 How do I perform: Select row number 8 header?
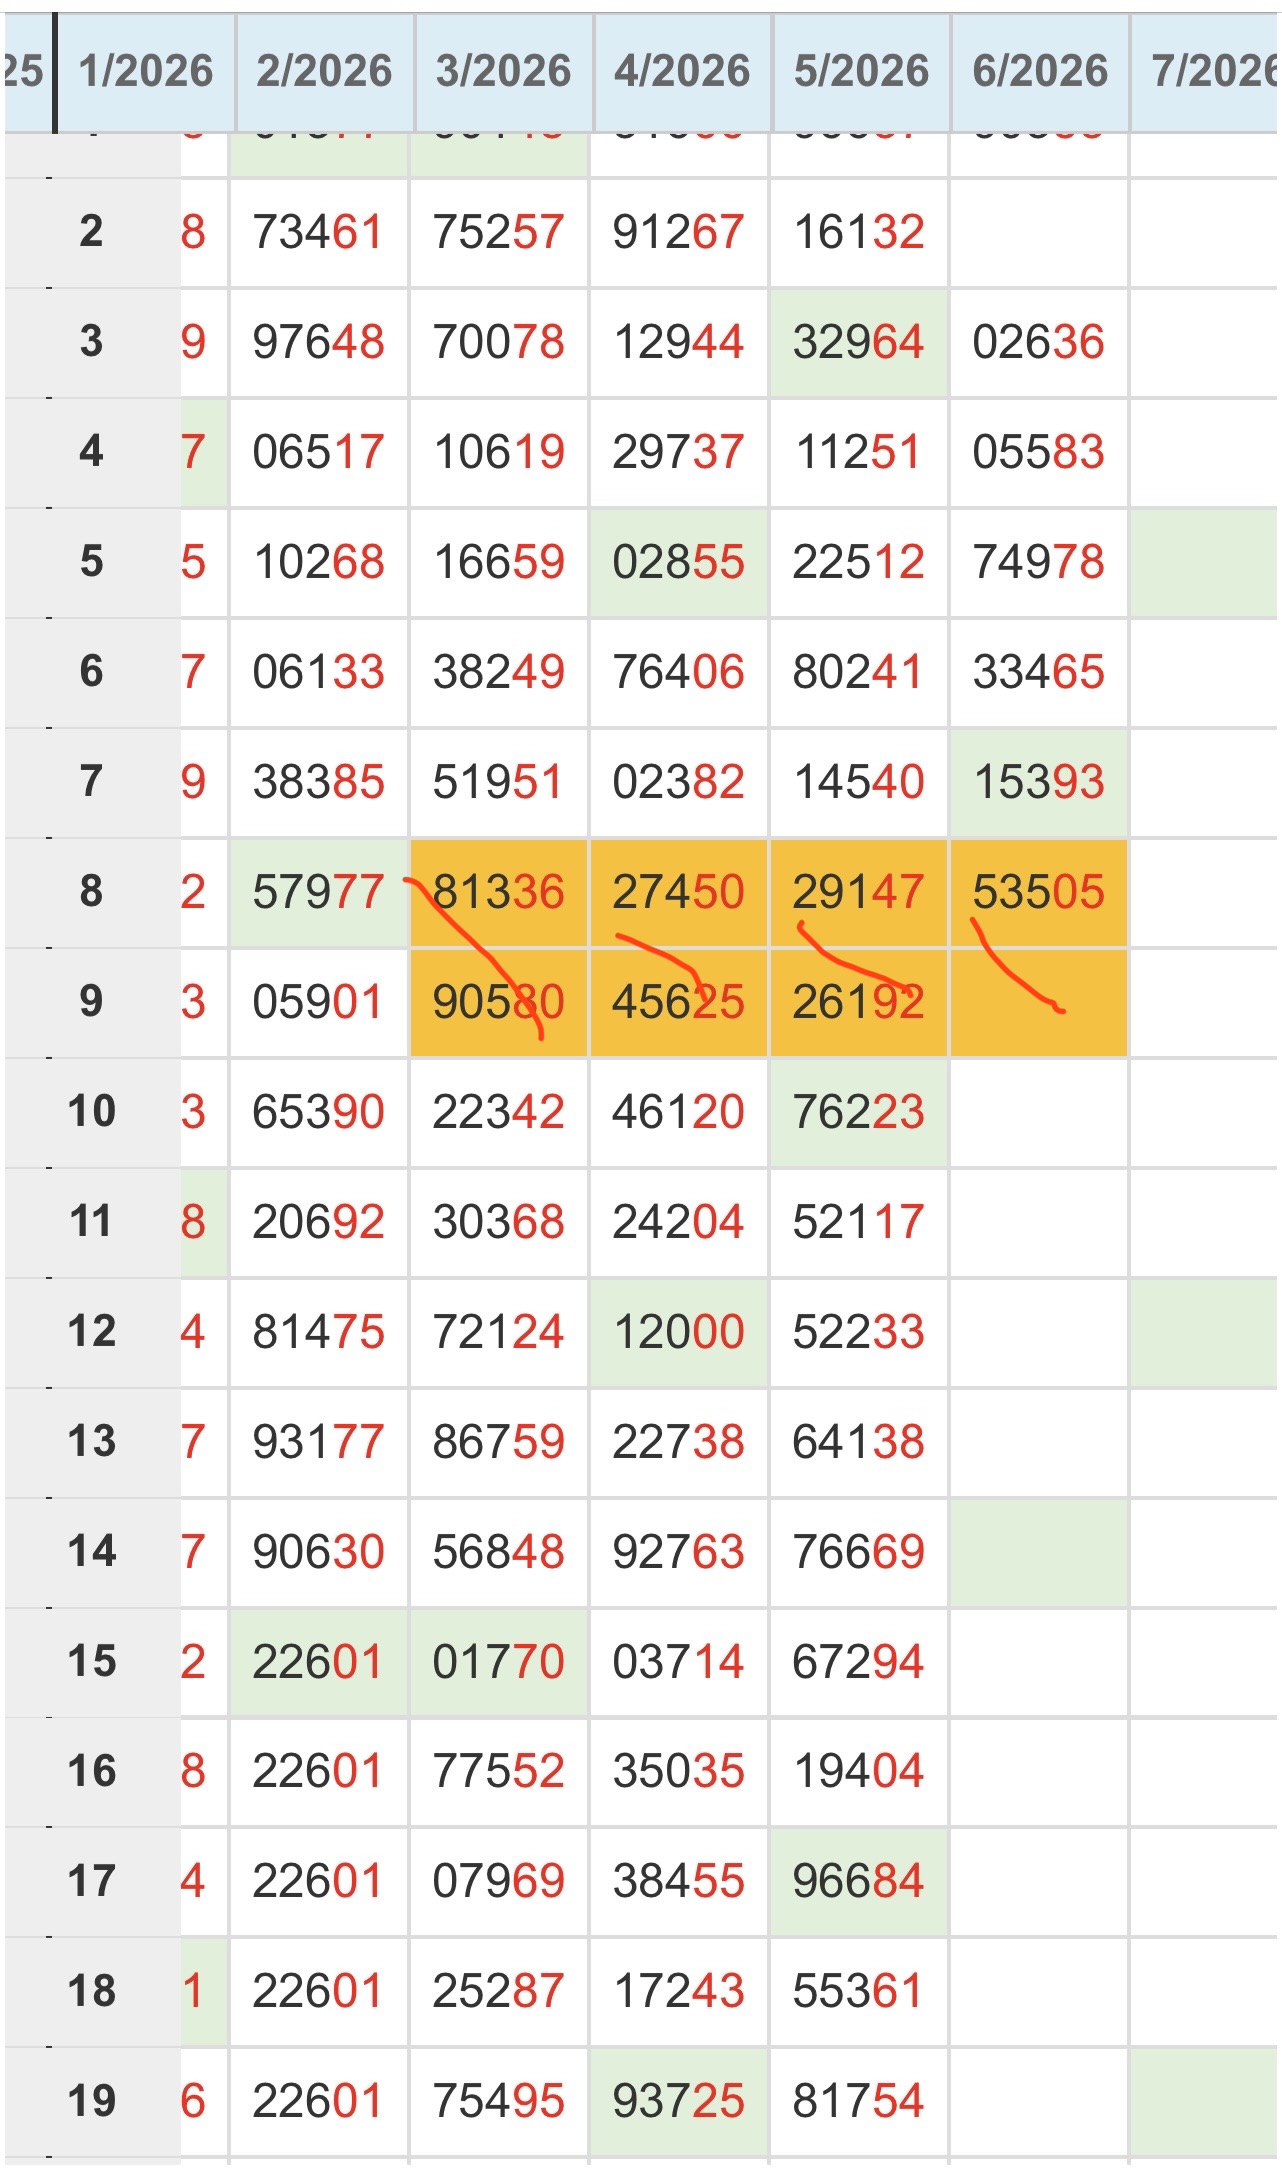[92, 892]
